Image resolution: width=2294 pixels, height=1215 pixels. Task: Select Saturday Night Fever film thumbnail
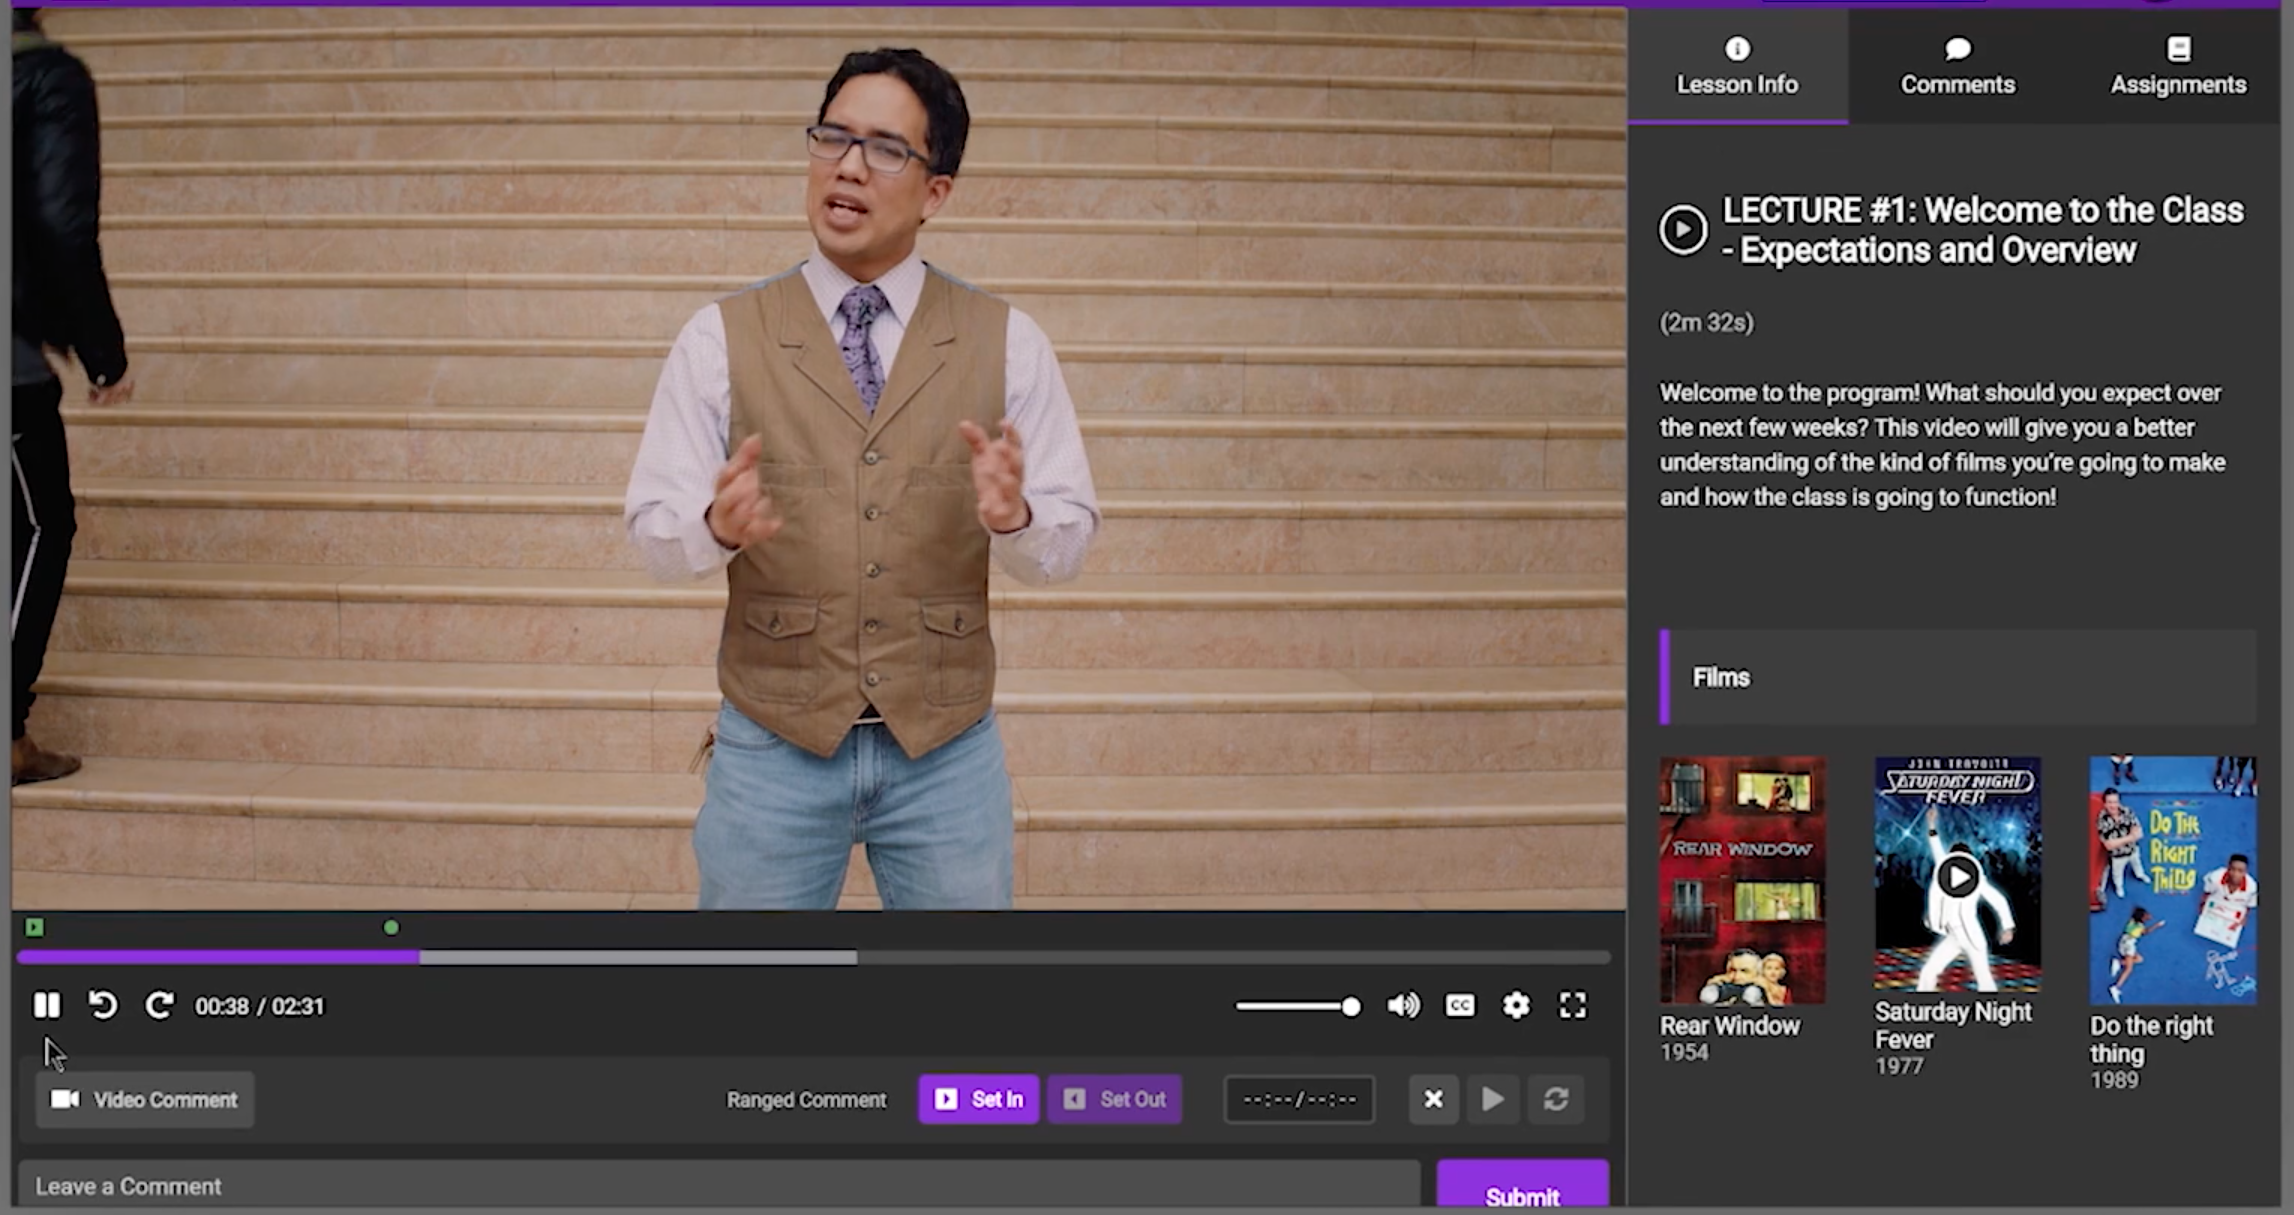[x=1957, y=877]
